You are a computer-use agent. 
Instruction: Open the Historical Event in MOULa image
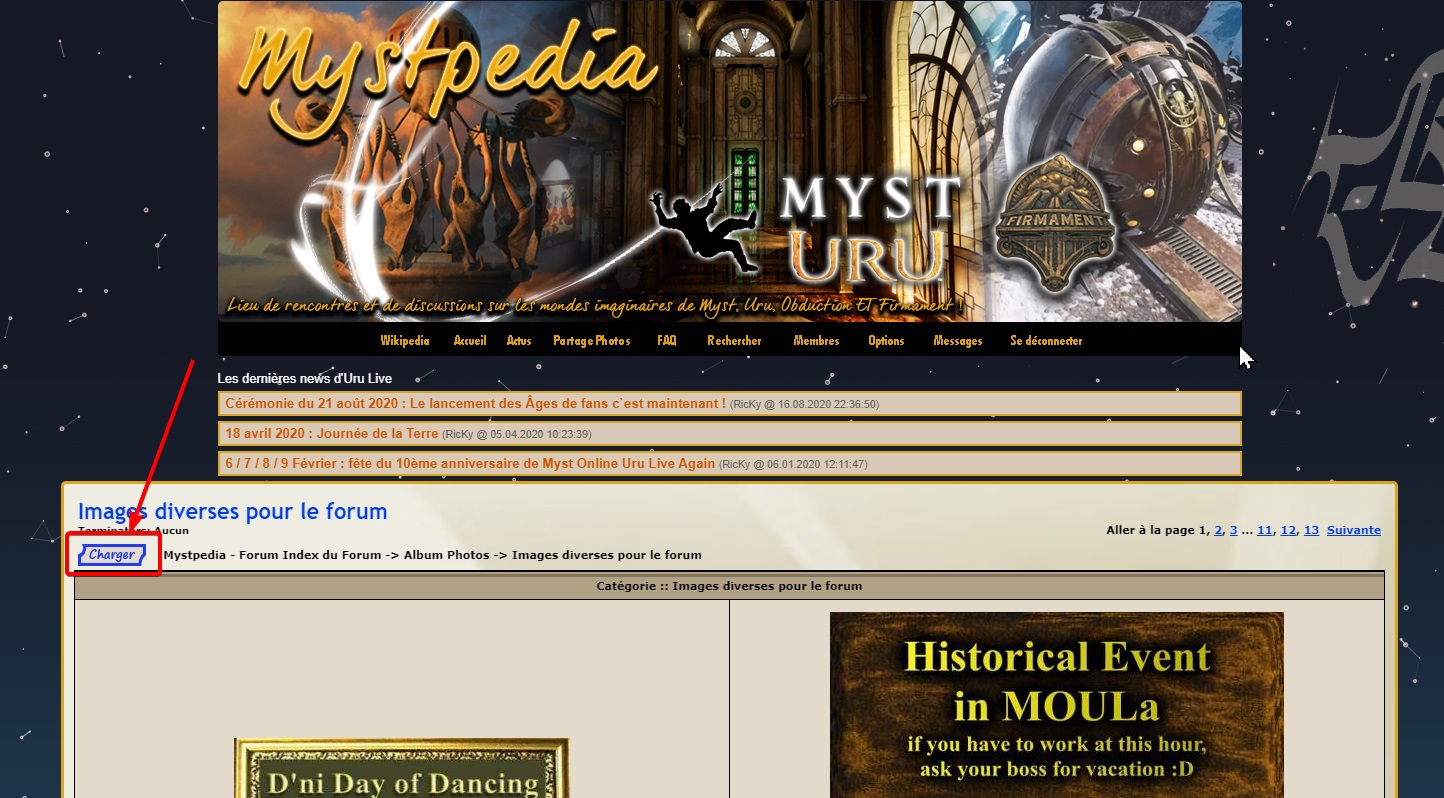tap(1056, 705)
